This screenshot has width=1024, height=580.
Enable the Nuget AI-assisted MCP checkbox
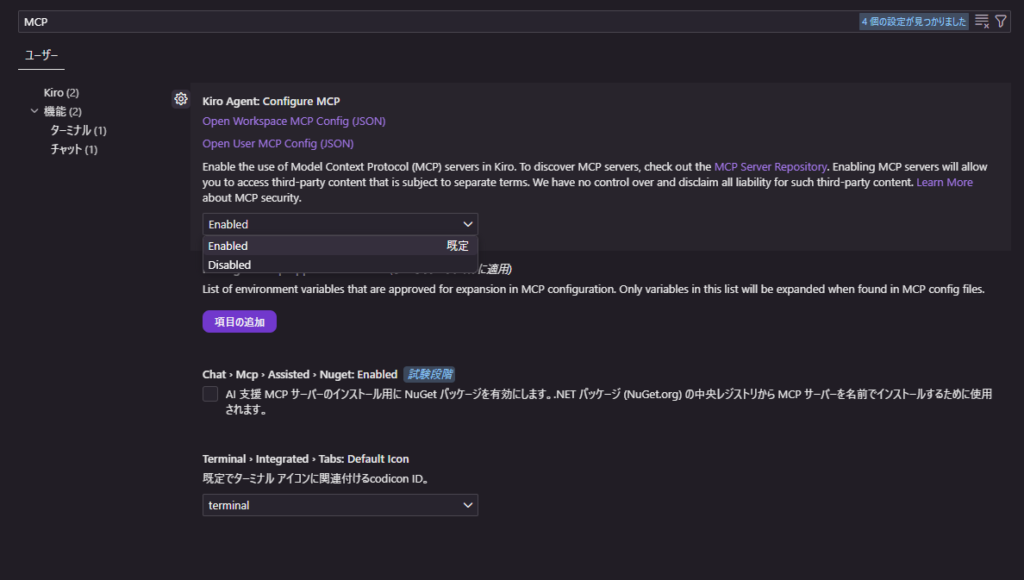tap(210, 394)
